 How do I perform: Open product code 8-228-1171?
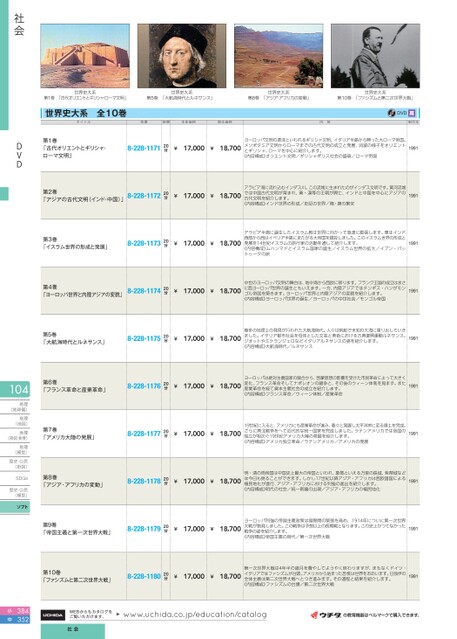pos(144,148)
